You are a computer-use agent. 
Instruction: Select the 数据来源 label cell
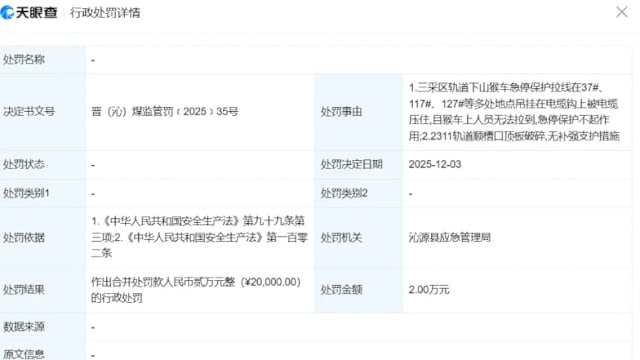click(x=43, y=327)
